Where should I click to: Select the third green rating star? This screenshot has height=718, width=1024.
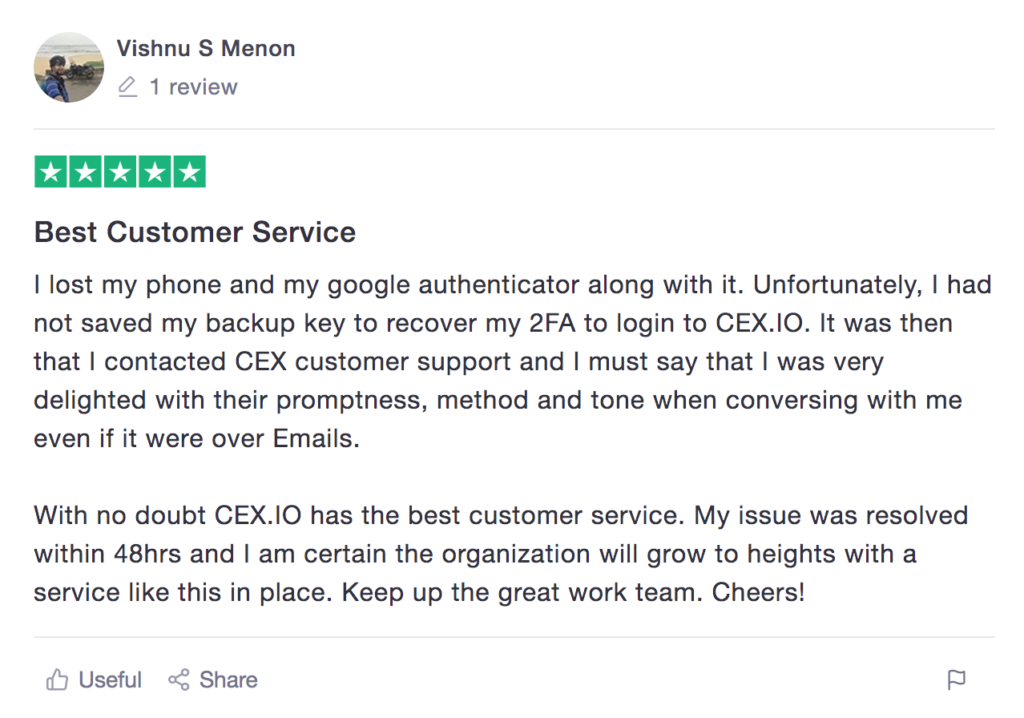[x=120, y=172]
